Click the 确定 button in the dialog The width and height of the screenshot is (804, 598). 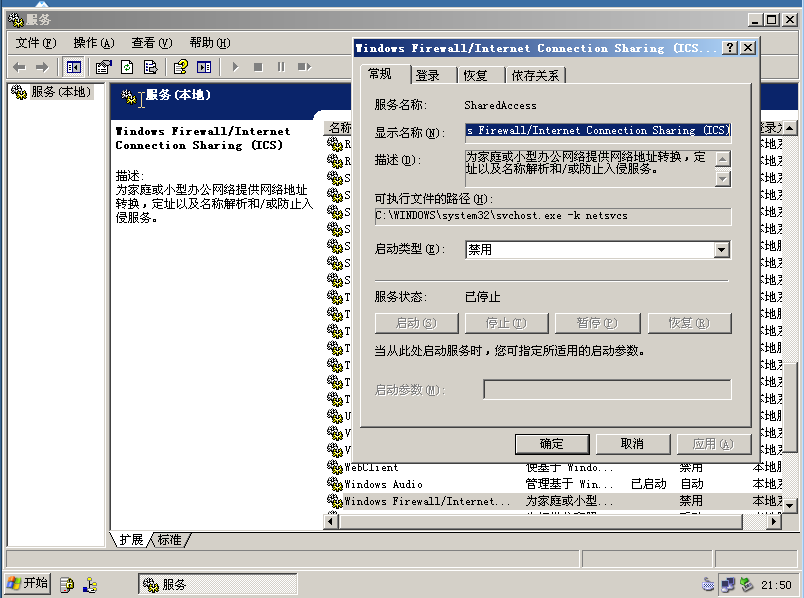point(552,444)
